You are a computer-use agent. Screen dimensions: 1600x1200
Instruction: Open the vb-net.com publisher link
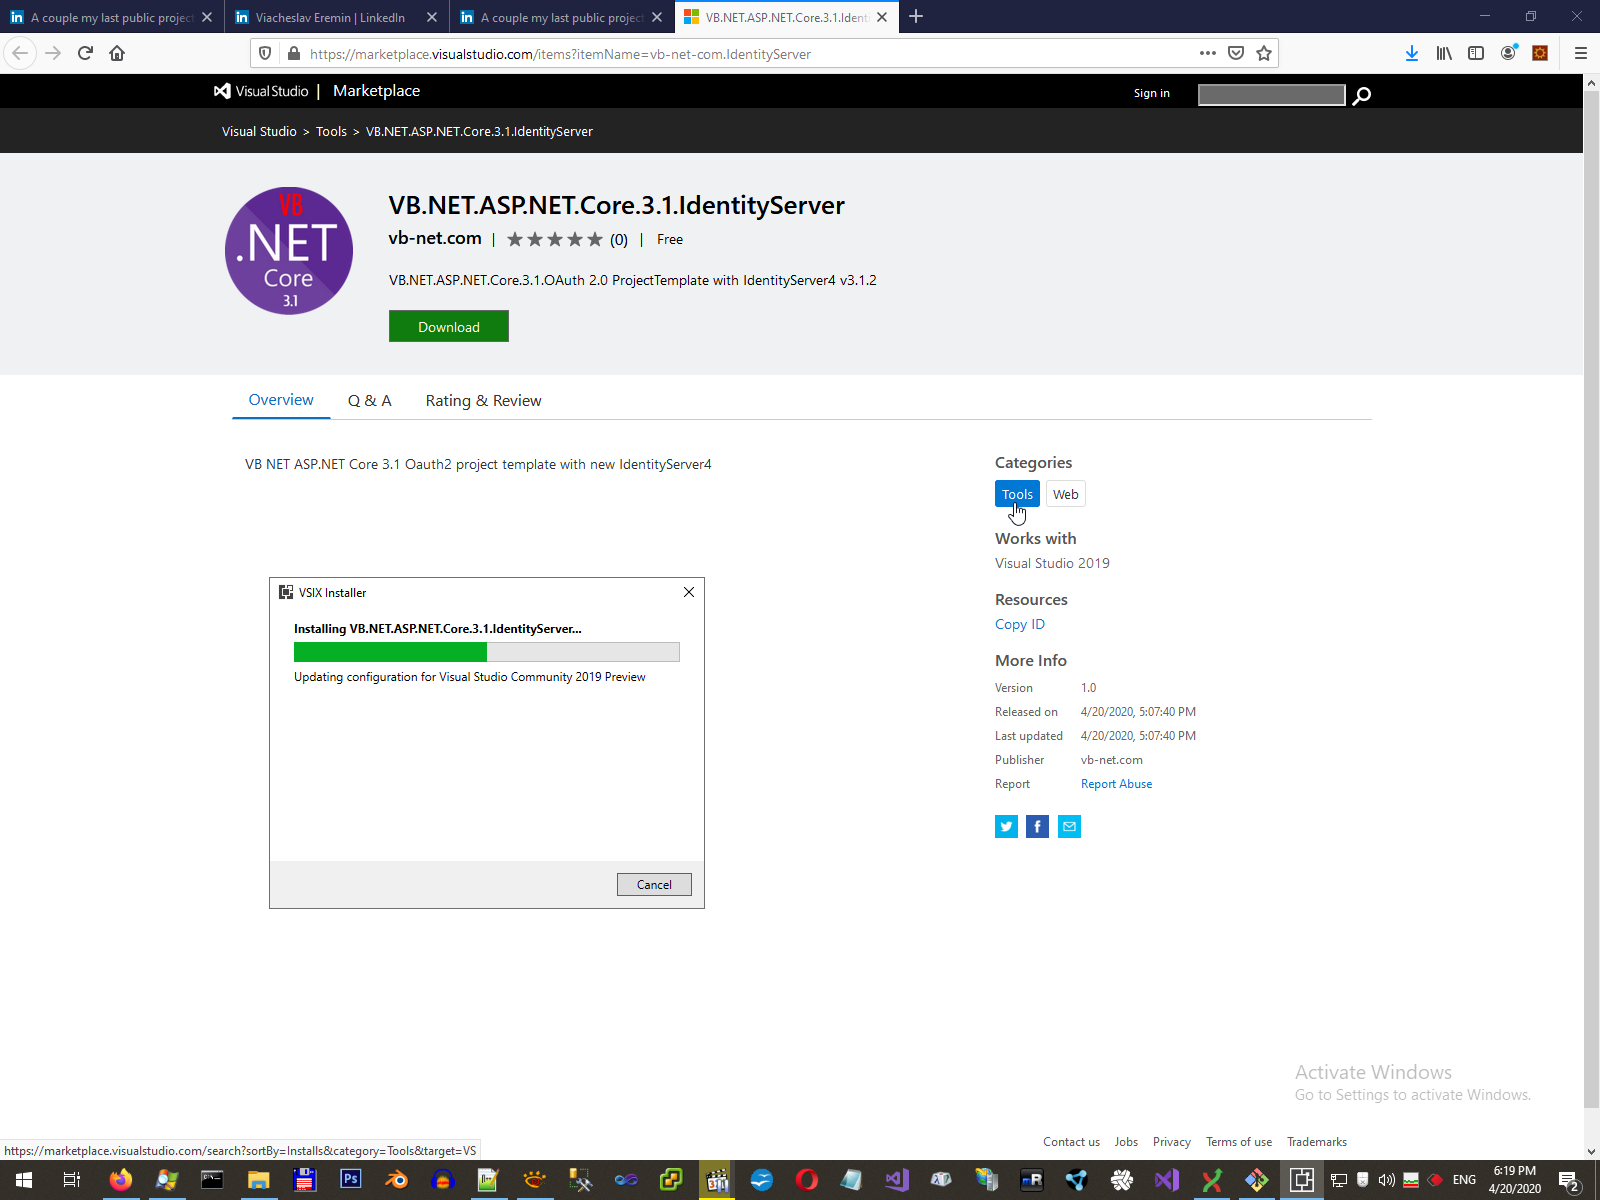pos(435,238)
